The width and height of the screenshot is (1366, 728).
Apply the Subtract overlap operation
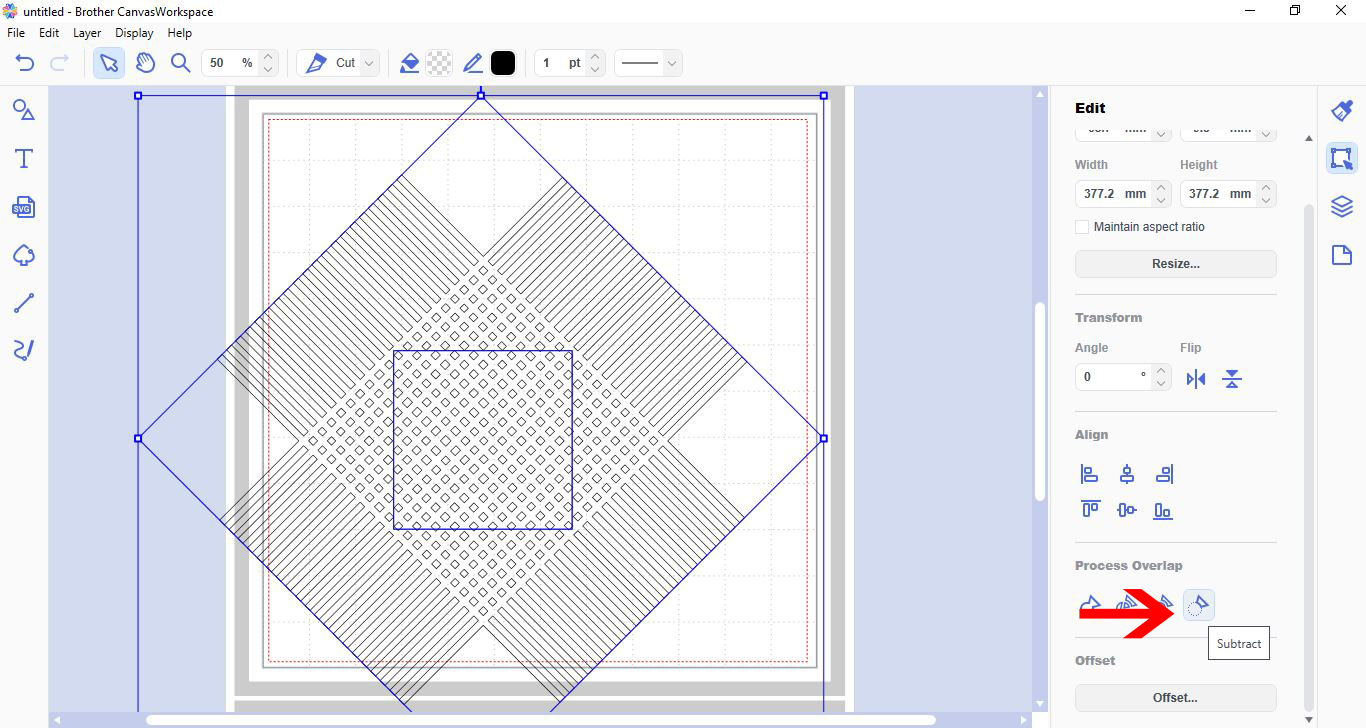(x=1199, y=604)
